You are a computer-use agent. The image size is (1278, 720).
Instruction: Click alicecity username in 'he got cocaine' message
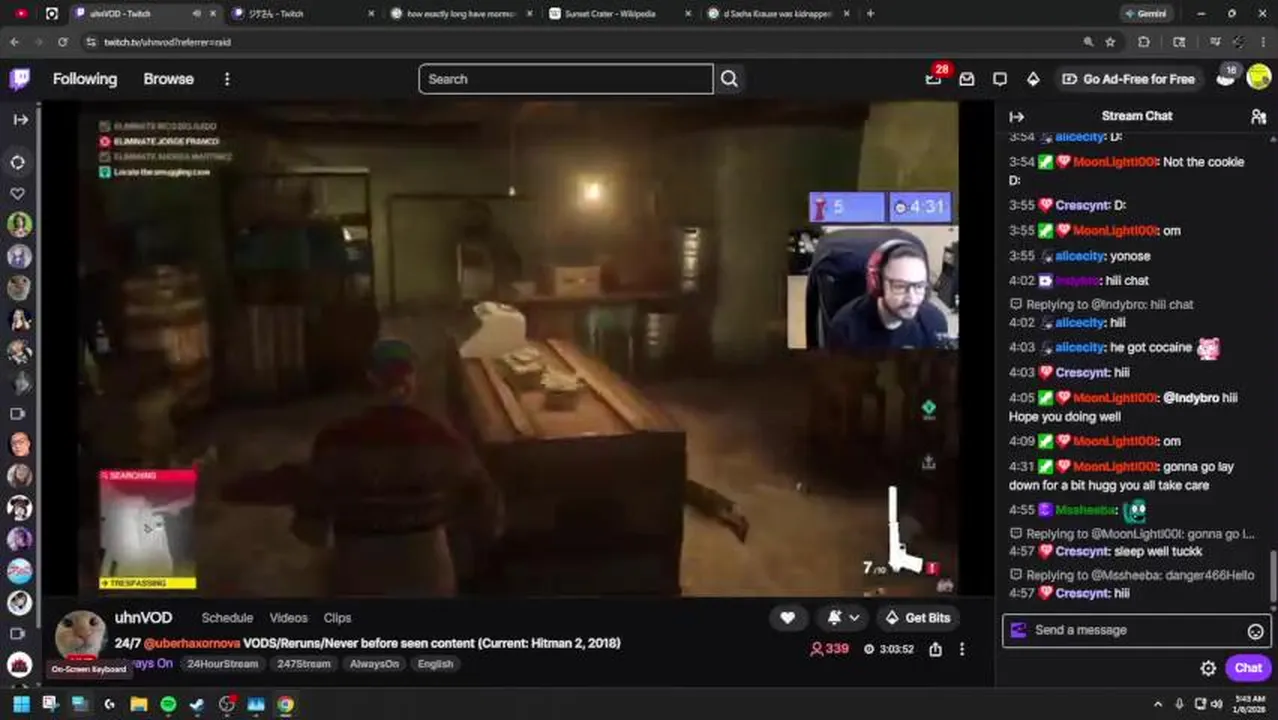click(x=1080, y=348)
